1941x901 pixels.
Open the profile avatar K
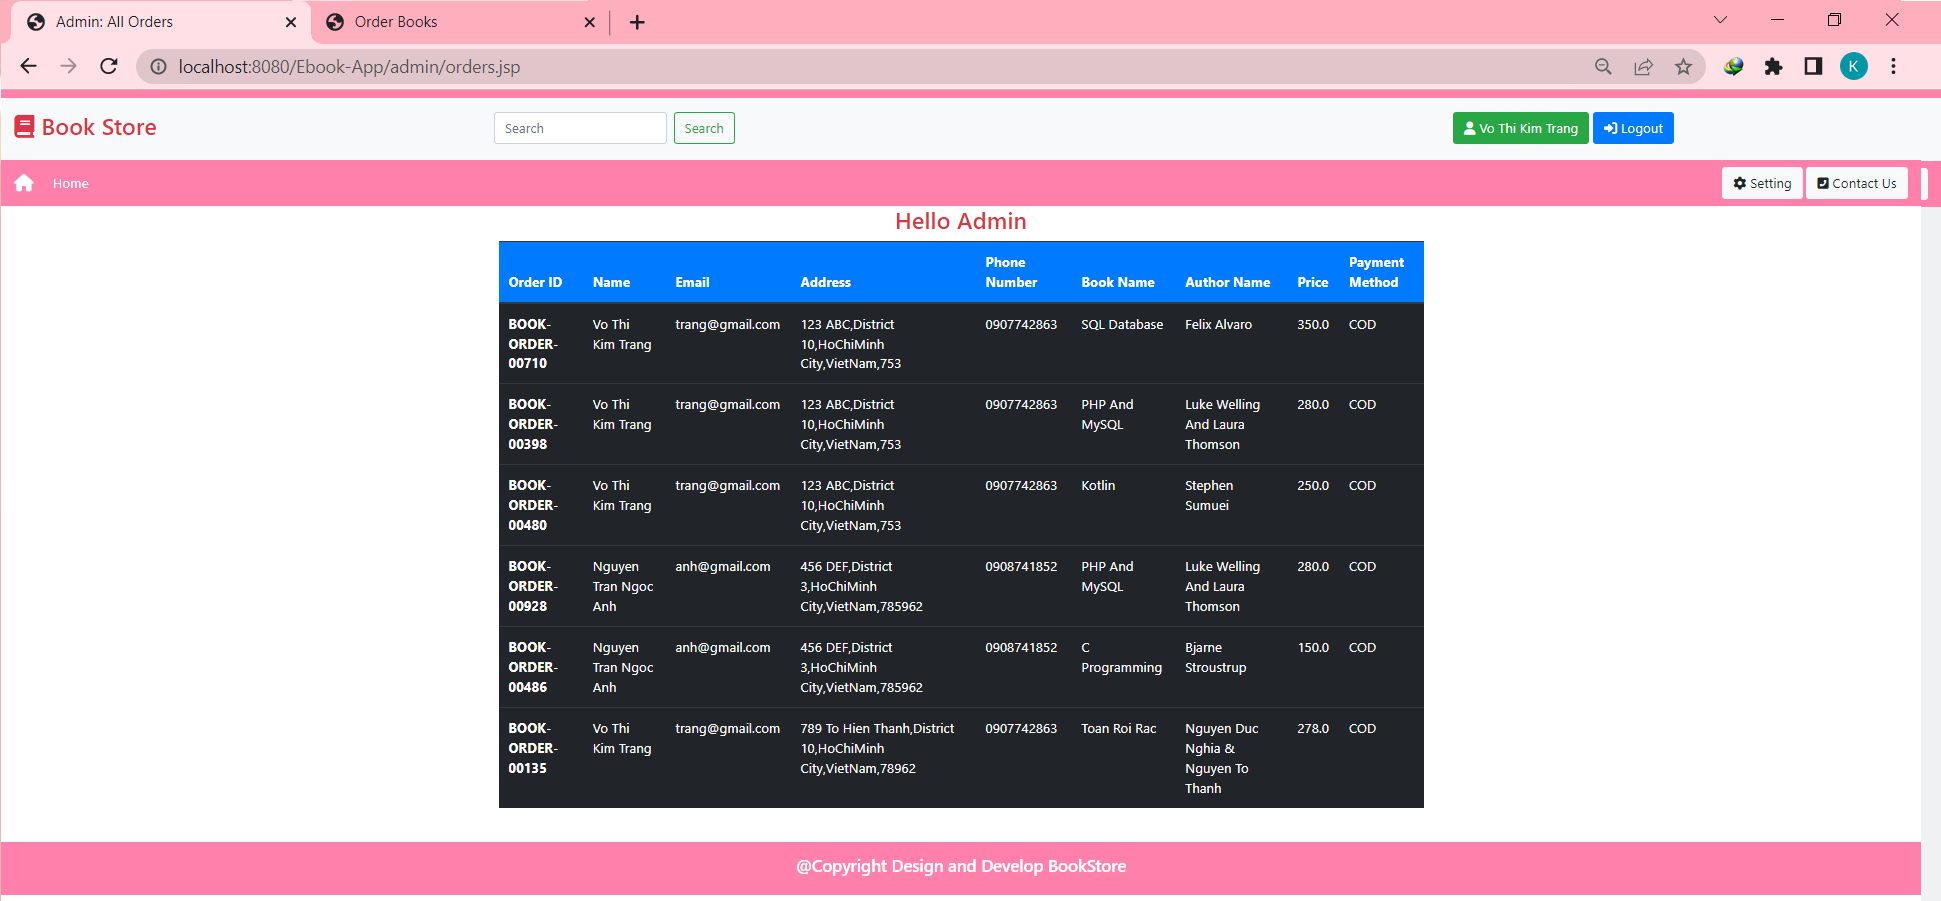[x=1853, y=67]
